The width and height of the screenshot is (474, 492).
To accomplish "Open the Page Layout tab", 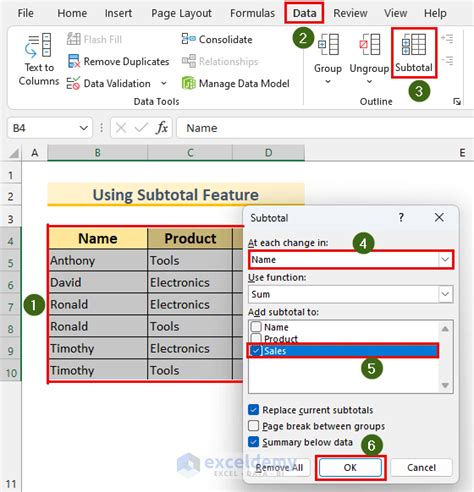I will tap(181, 13).
